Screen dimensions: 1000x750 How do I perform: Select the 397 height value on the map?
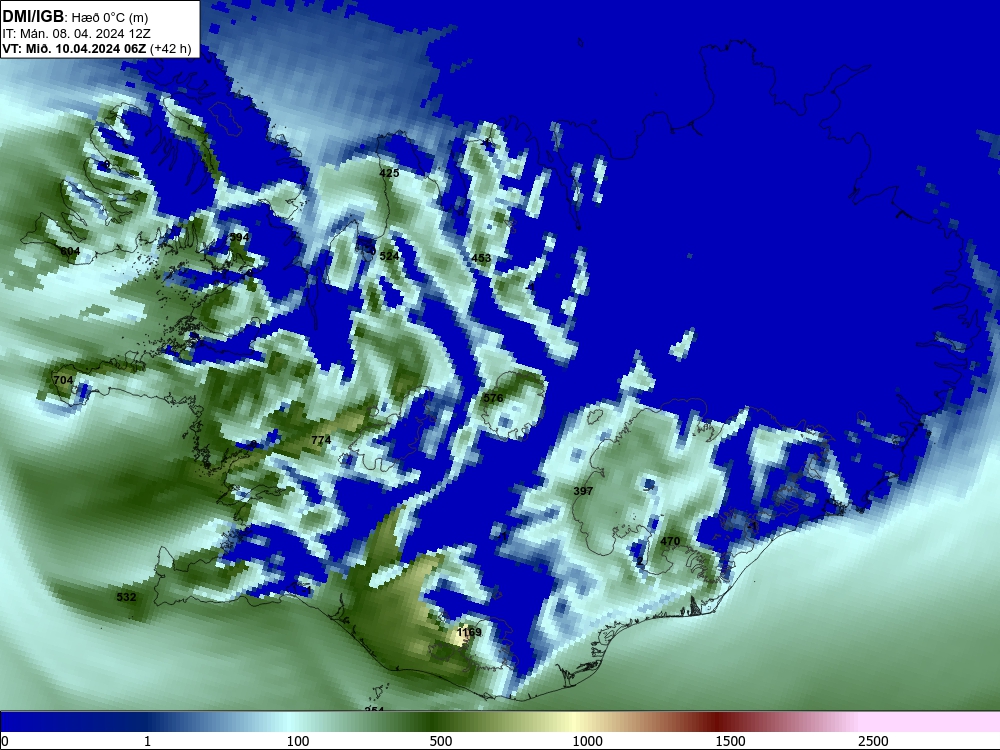(583, 491)
